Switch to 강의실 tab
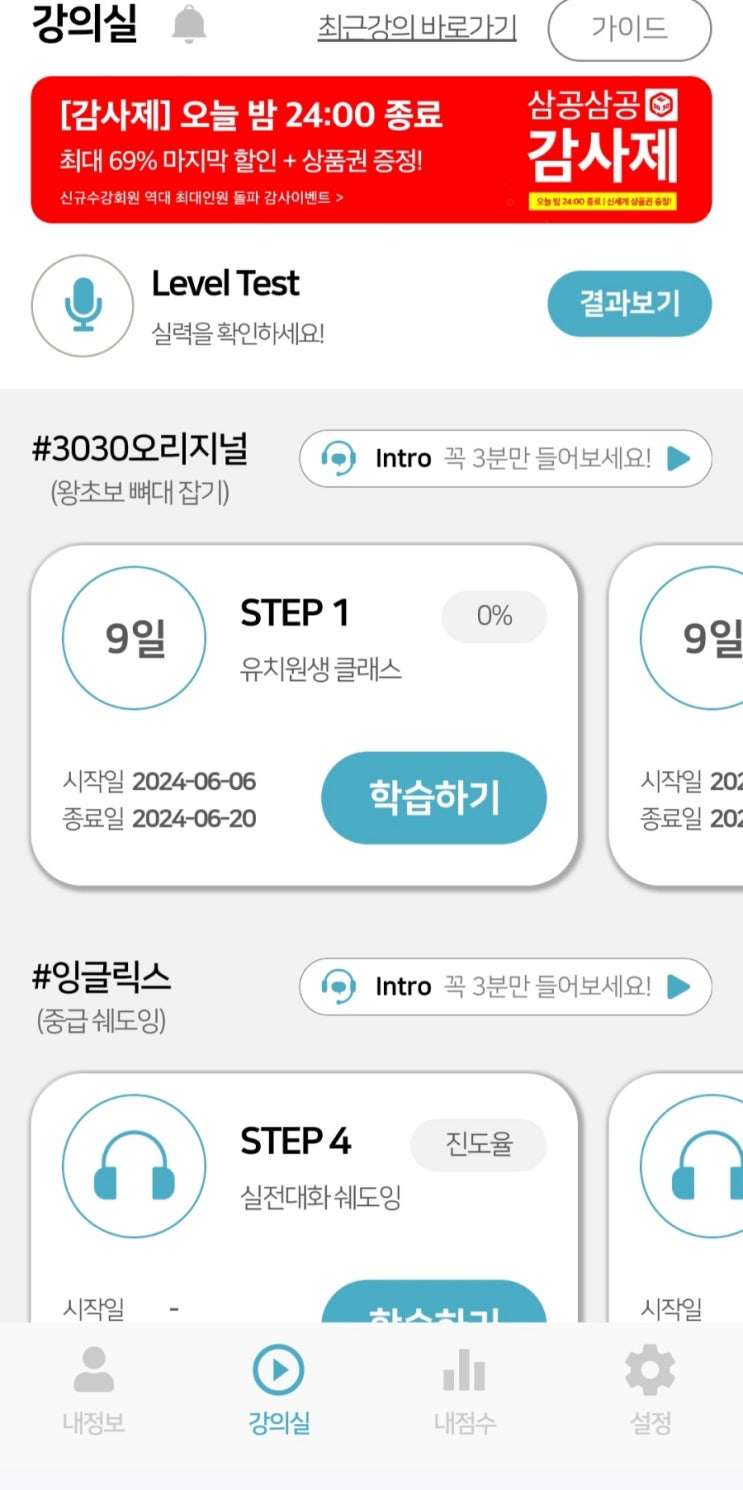The image size is (743, 1490). 278,1390
